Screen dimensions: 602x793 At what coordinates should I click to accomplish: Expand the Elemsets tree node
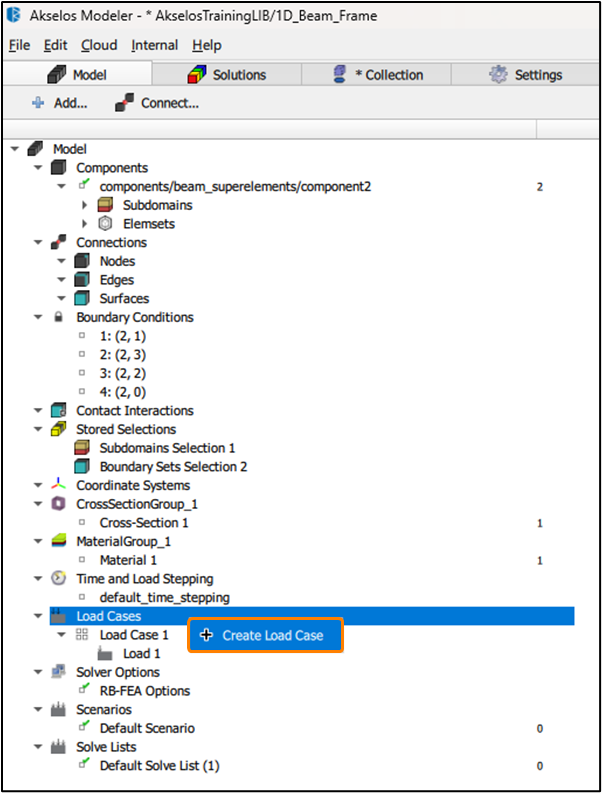point(84,224)
